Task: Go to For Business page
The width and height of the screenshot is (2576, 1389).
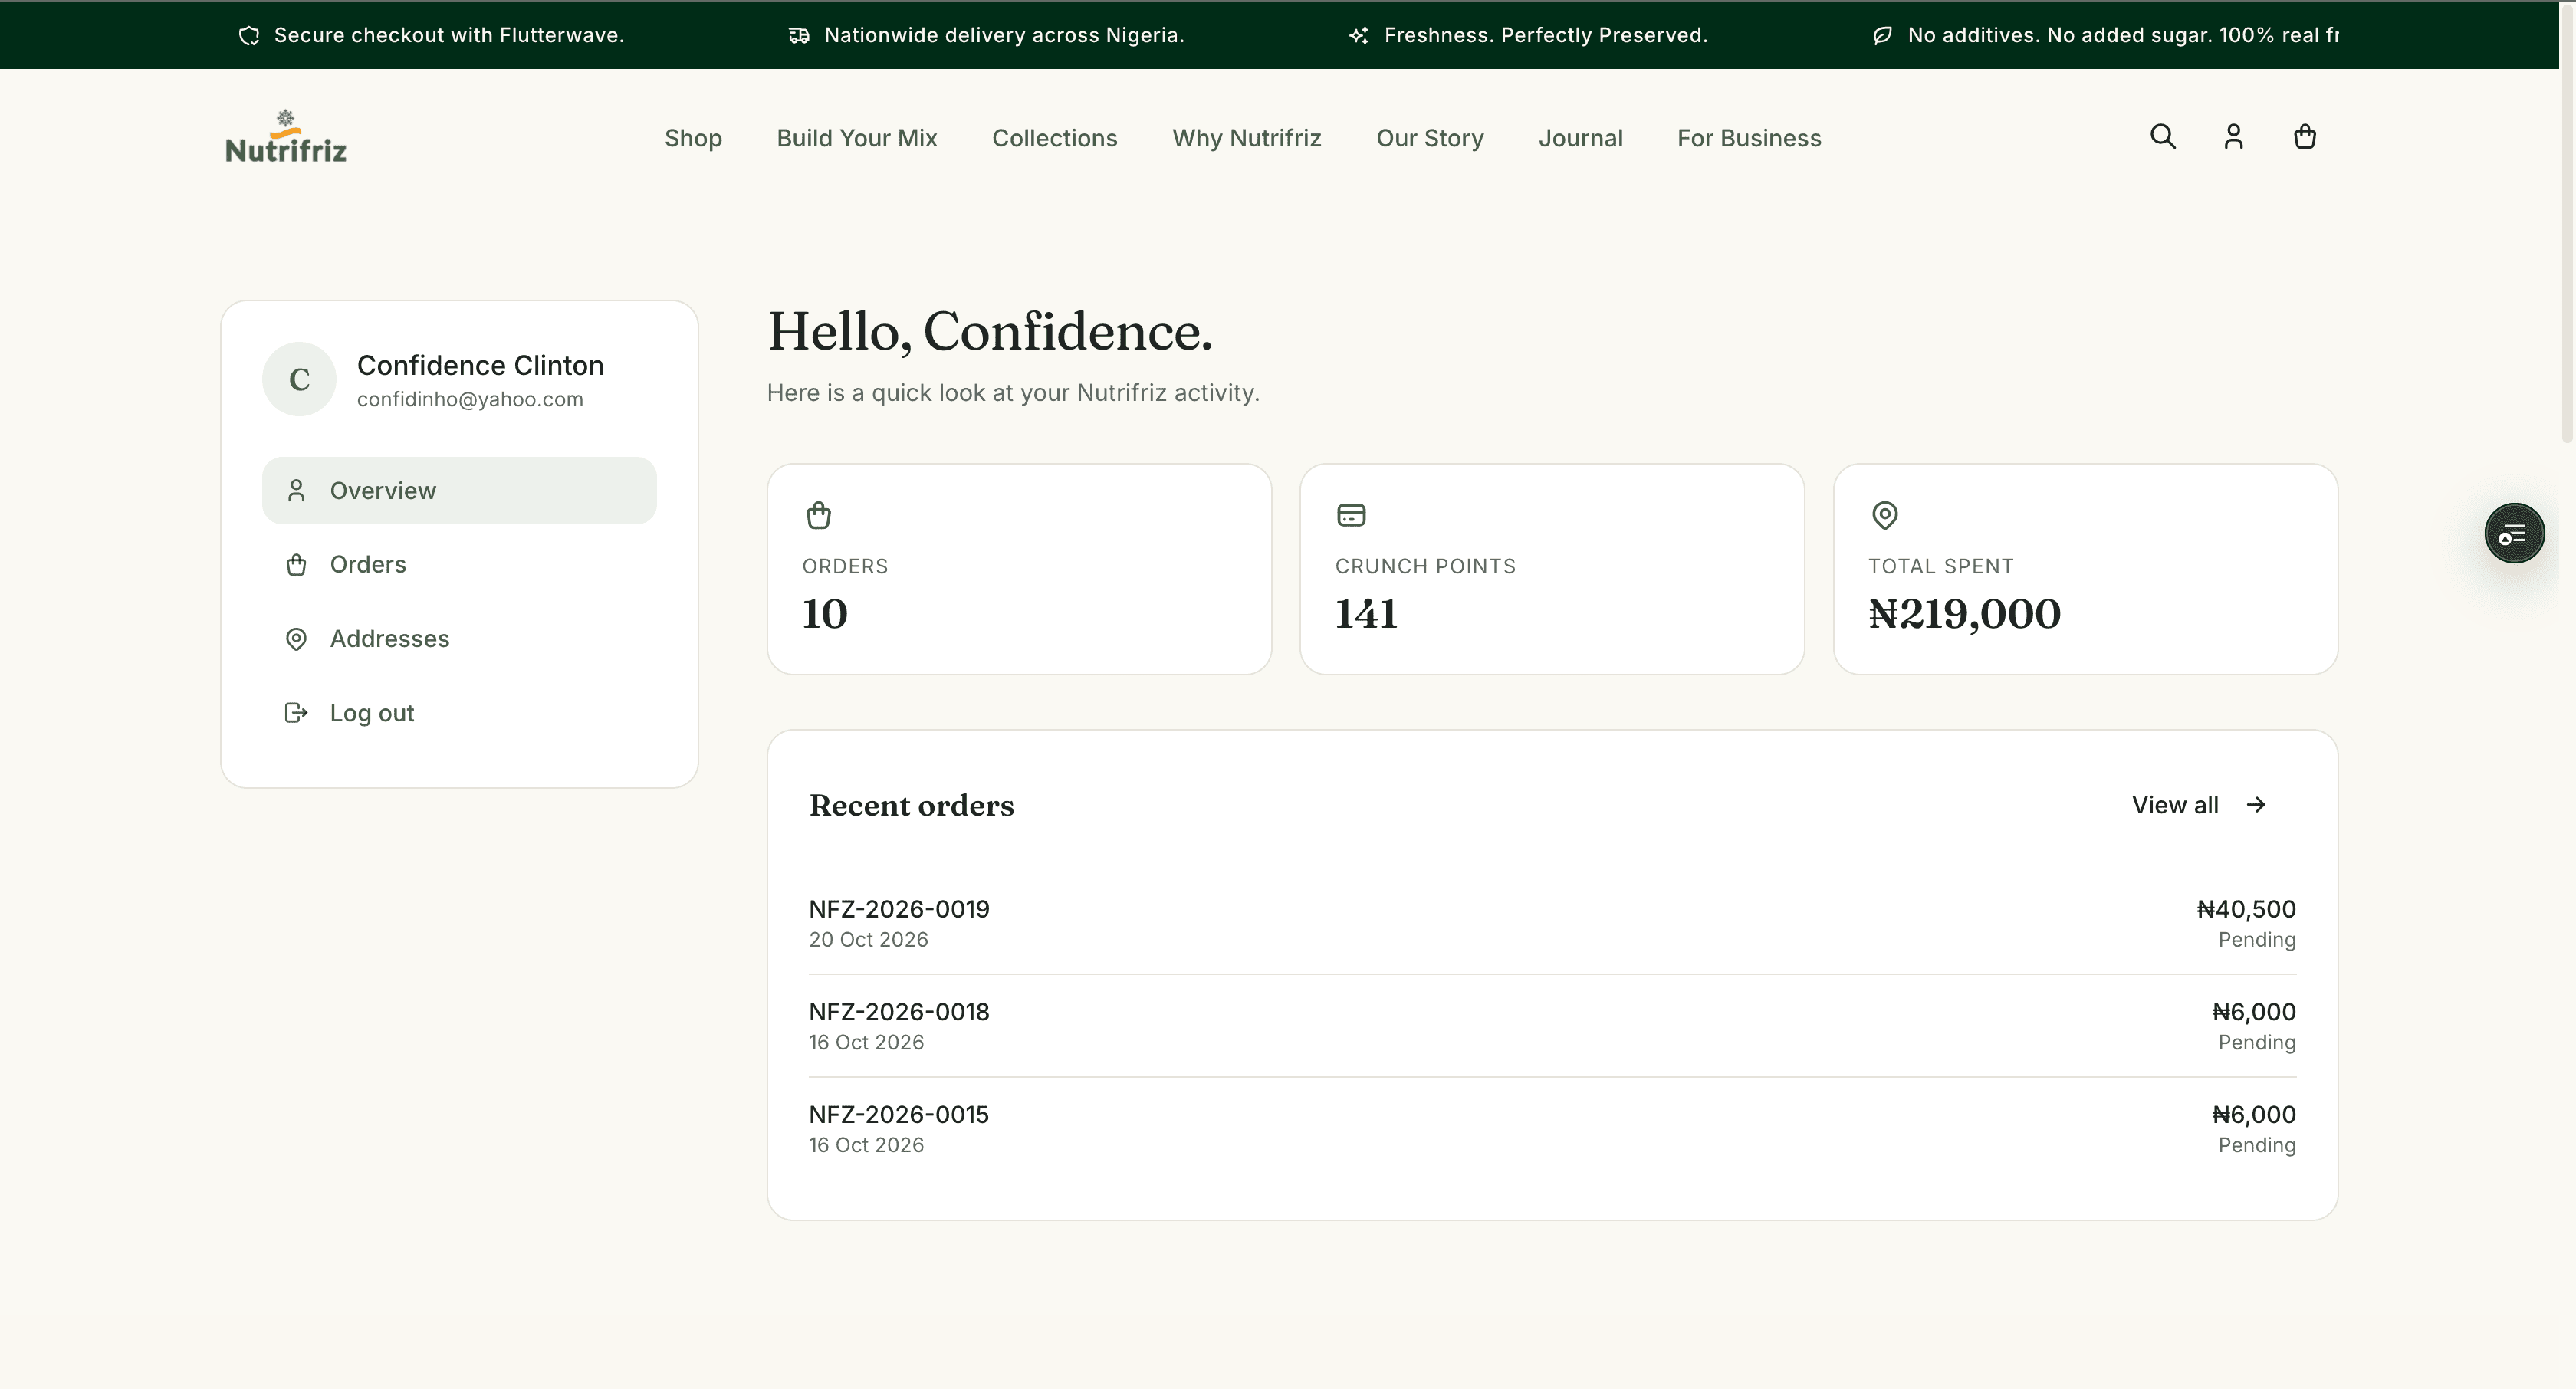Action: pyautogui.click(x=1749, y=138)
